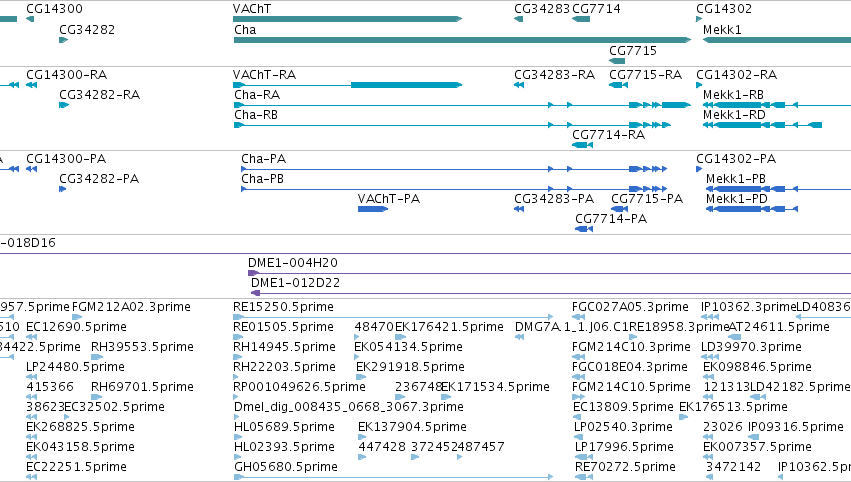Select the CG14300-RA transcript label
Screen dimensions: 851x482
(66, 75)
